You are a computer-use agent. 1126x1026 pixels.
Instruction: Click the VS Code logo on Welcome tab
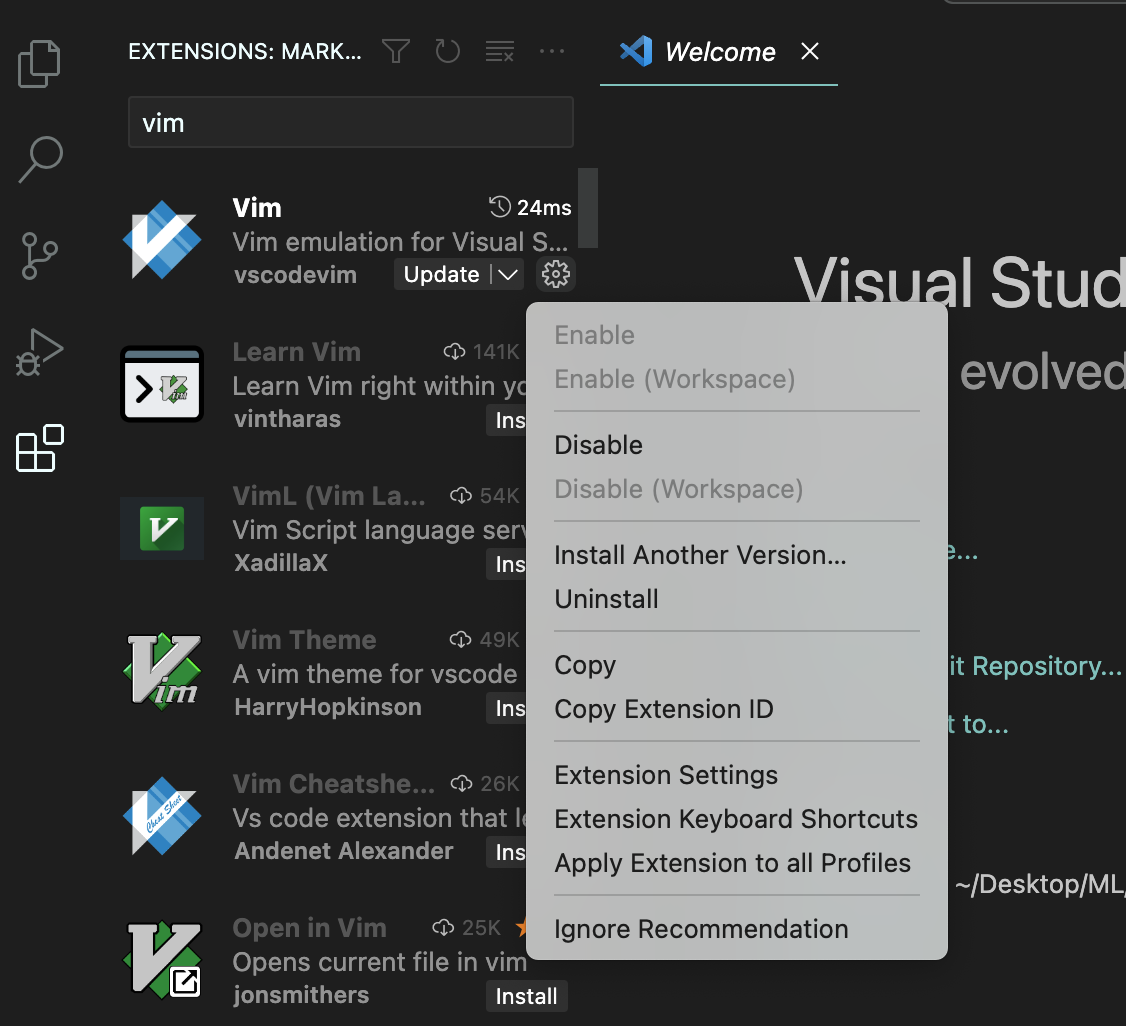[x=636, y=51]
